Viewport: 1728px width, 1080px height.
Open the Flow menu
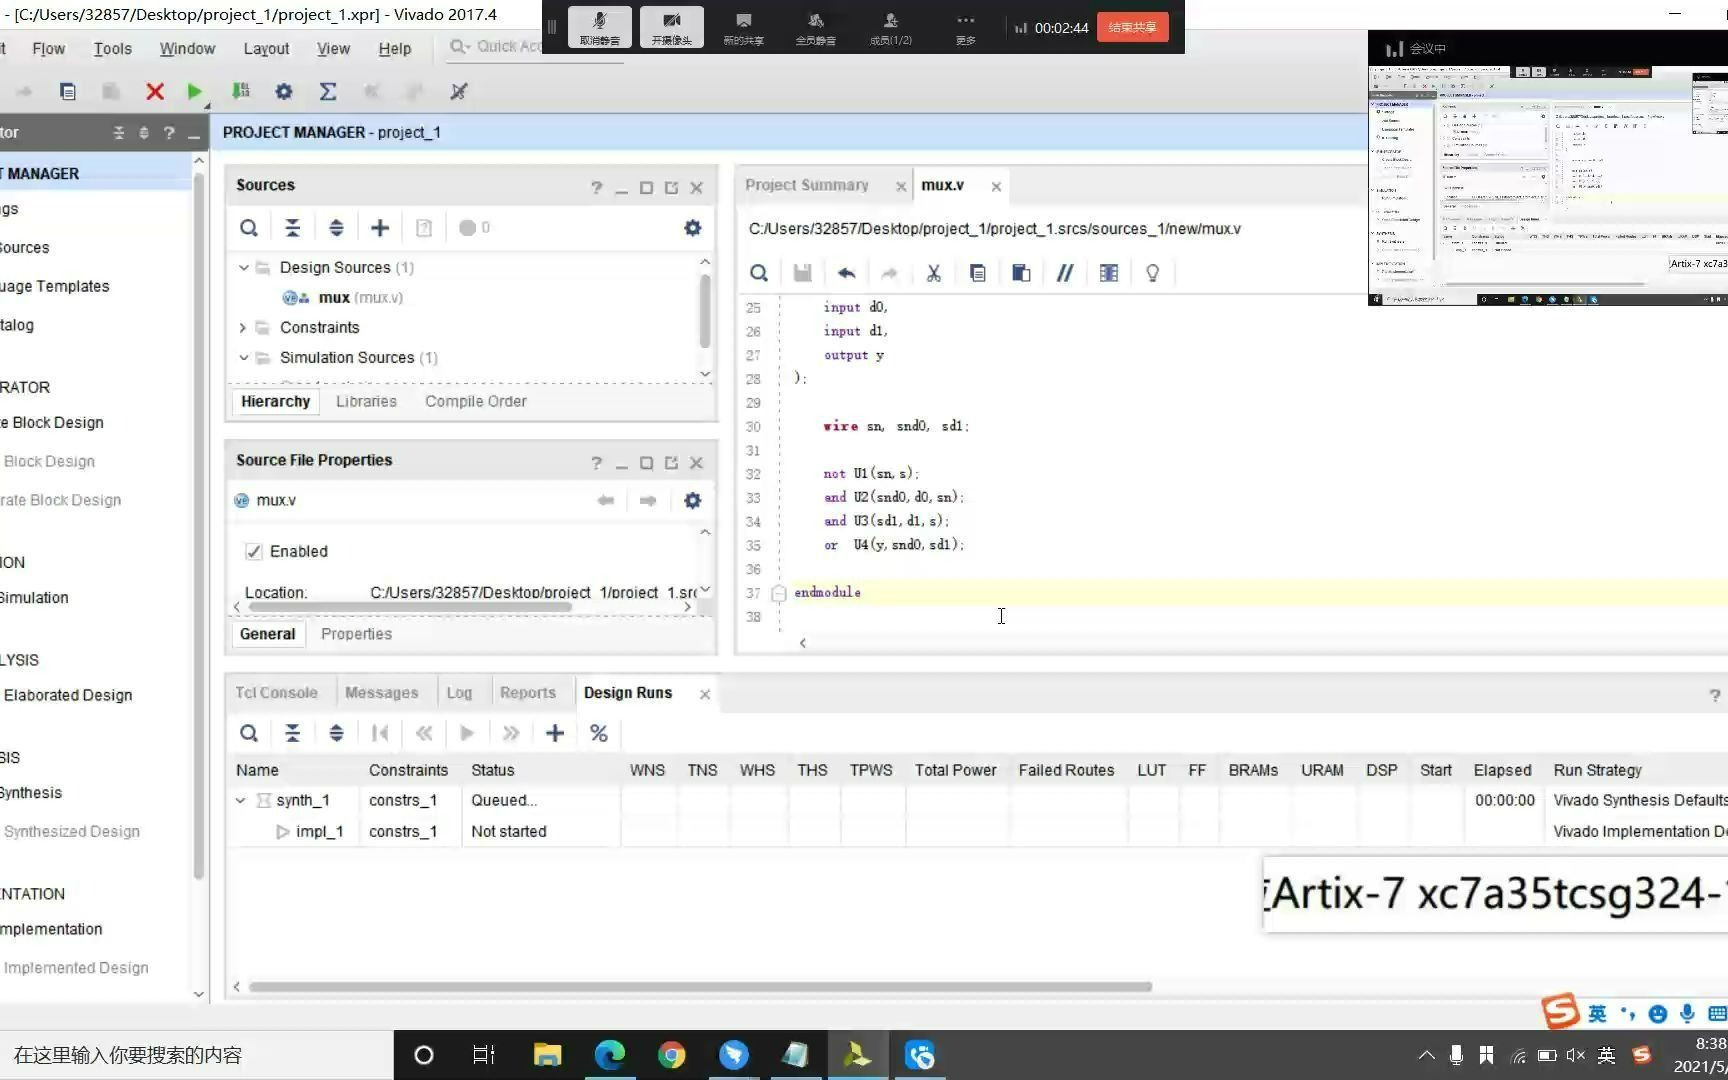pos(48,48)
